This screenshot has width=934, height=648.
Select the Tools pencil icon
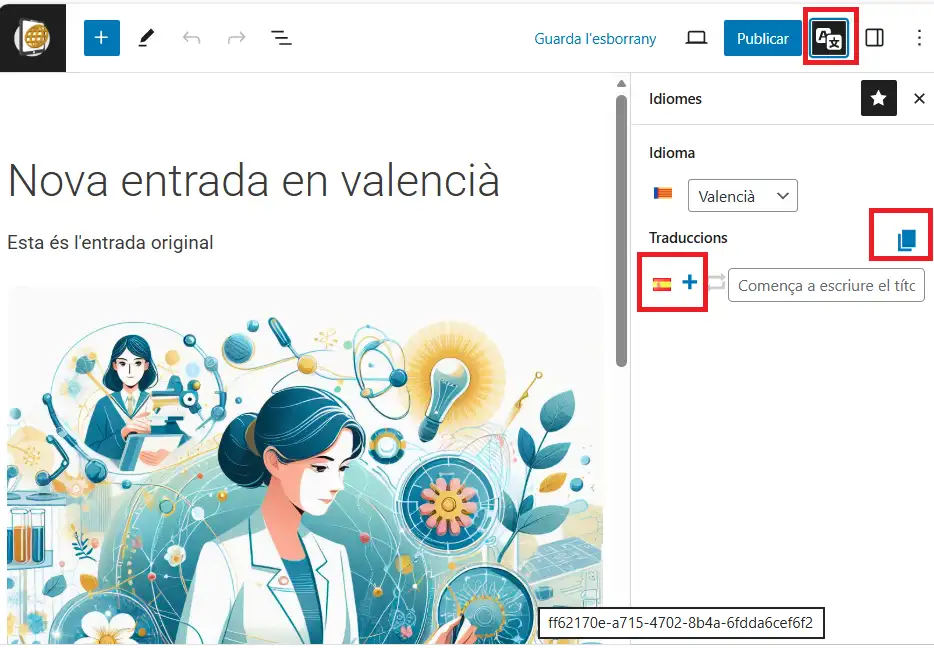[x=146, y=38]
